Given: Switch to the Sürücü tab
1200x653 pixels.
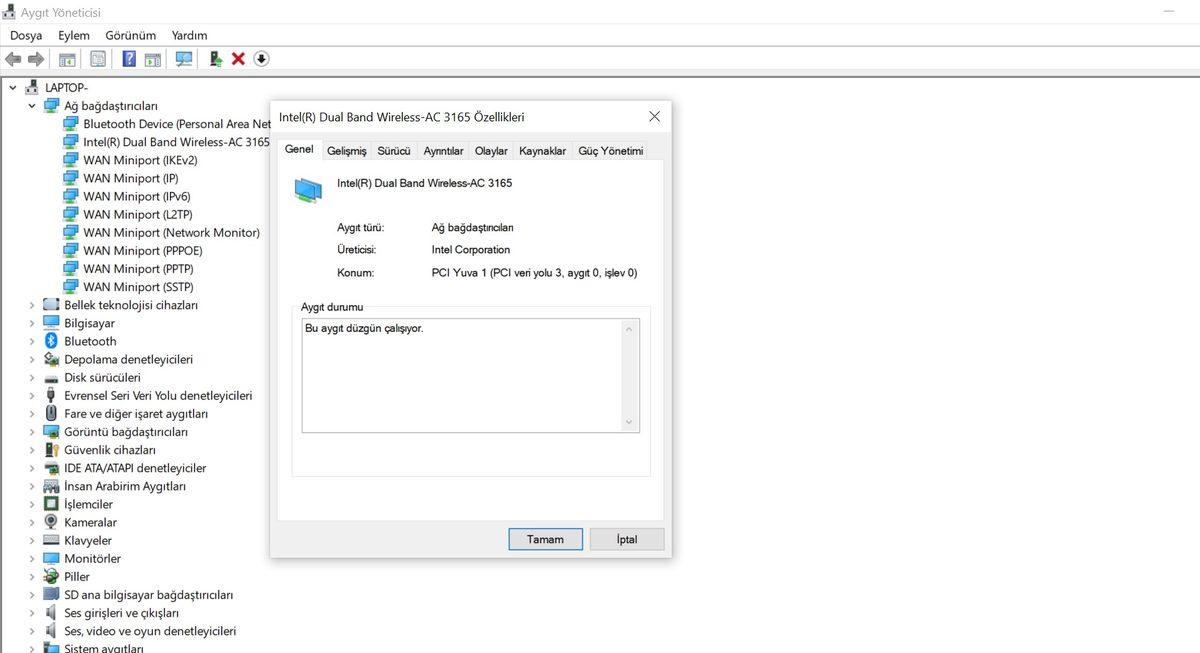Looking at the screenshot, I should click(x=393, y=149).
